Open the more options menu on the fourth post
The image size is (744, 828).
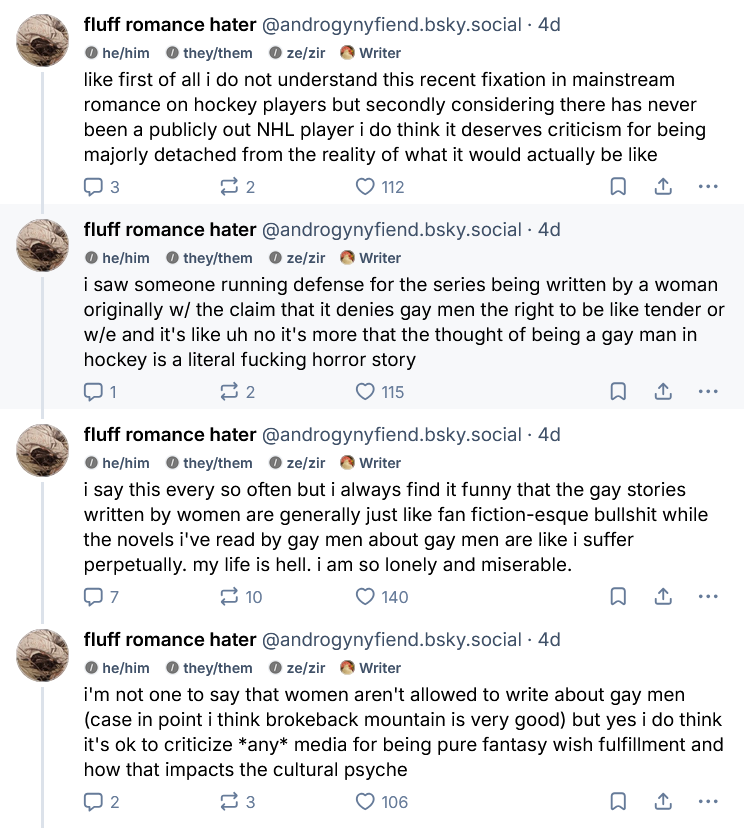709,801
